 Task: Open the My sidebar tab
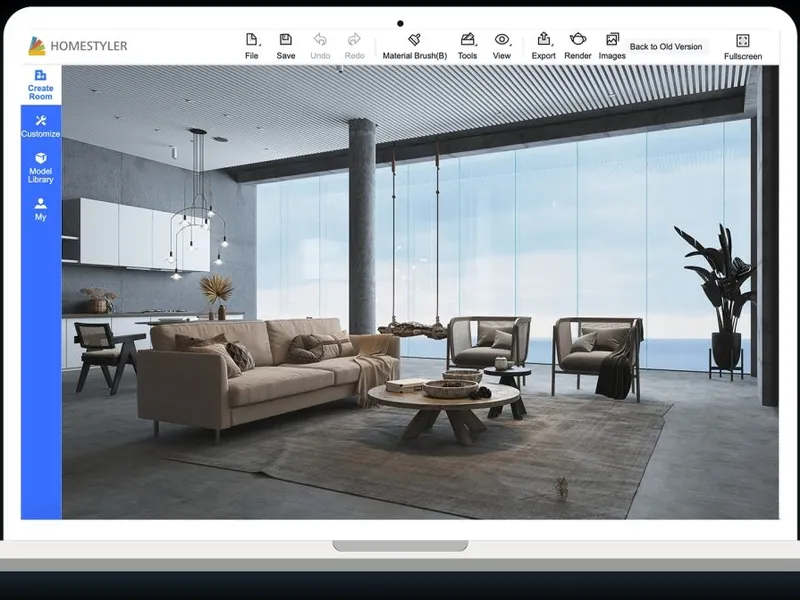pos(41,209)
